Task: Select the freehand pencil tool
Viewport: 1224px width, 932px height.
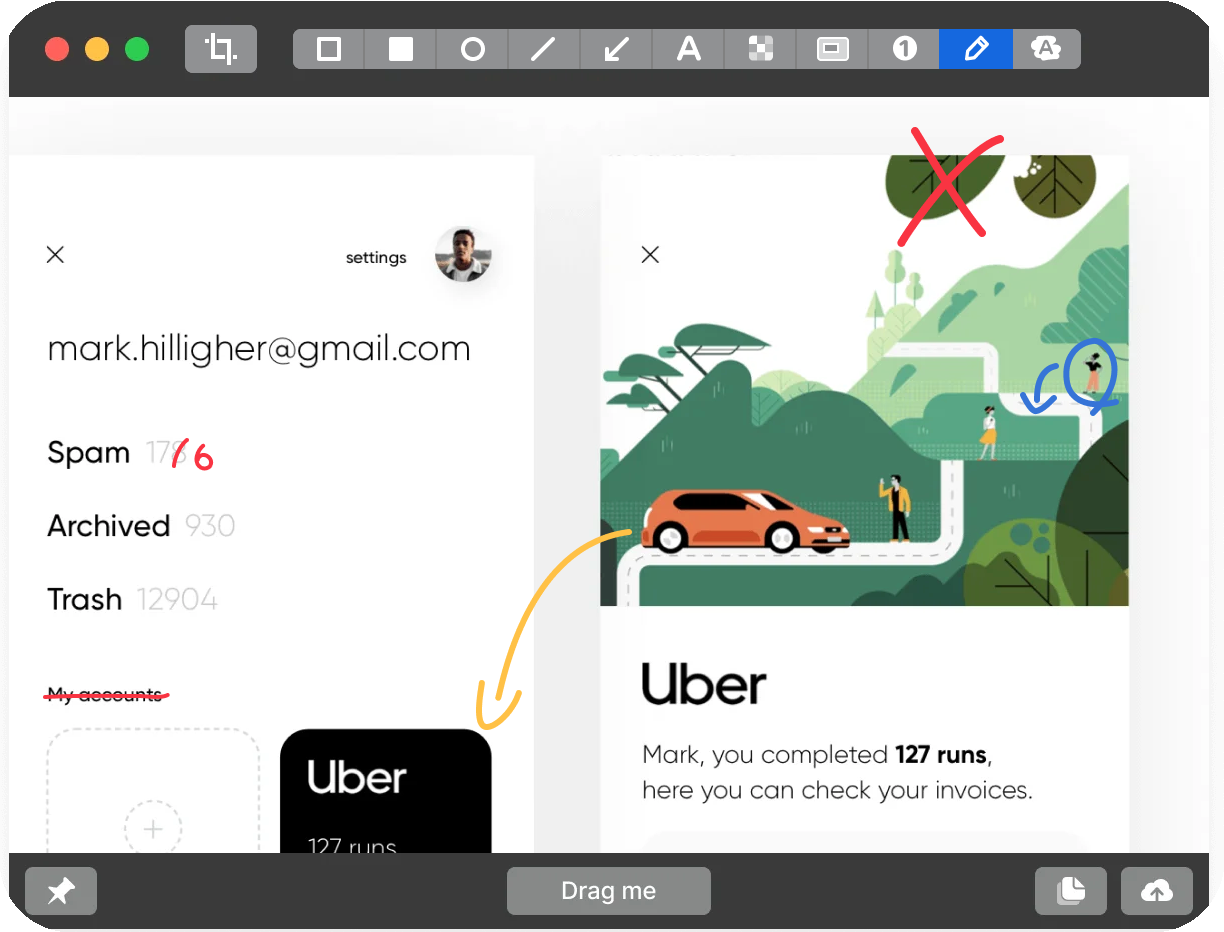Action: tap(976, 49)
